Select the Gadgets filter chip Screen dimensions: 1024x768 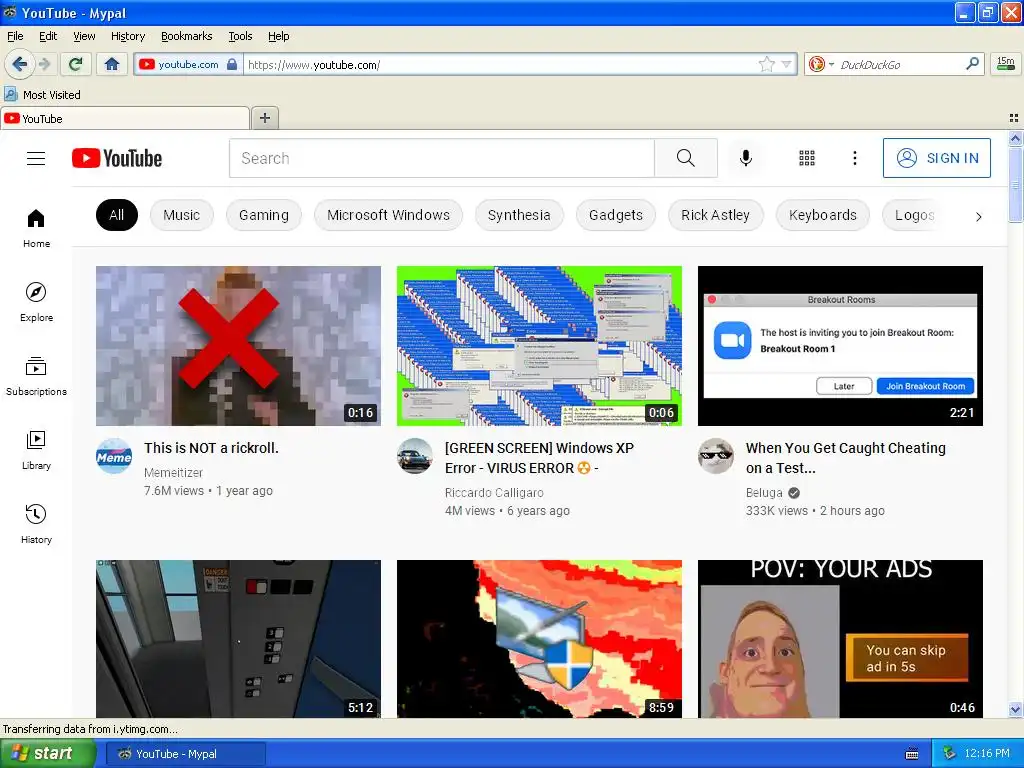pyautogui.click(x=616, y=215)
